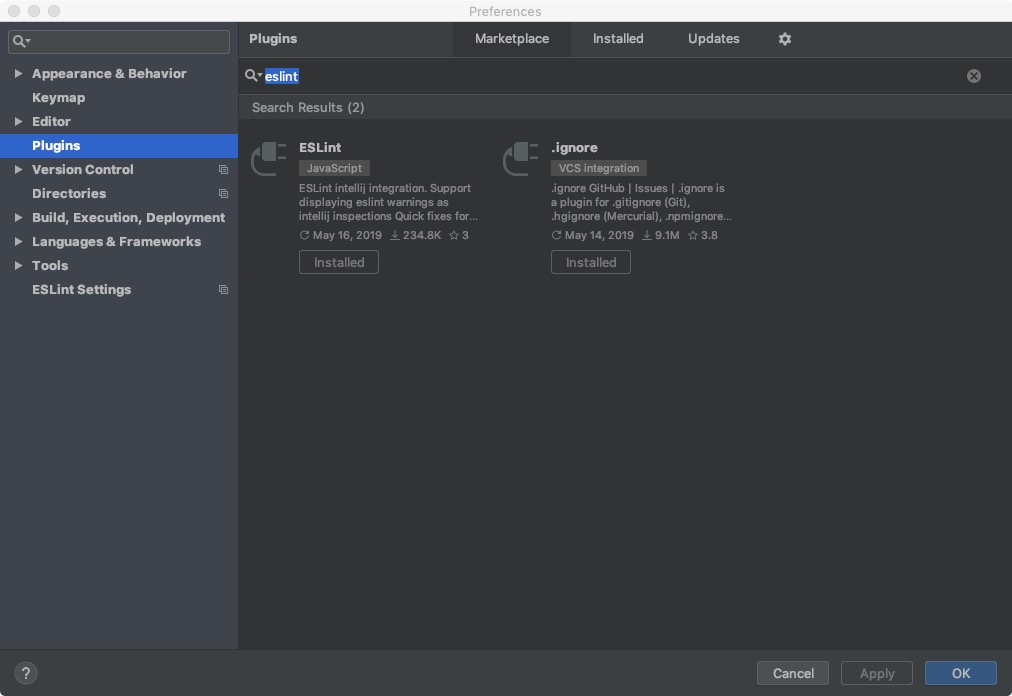1012x696 pixels.
Task: Open the .ignore plugin title
Action: [x=574, y=148]
